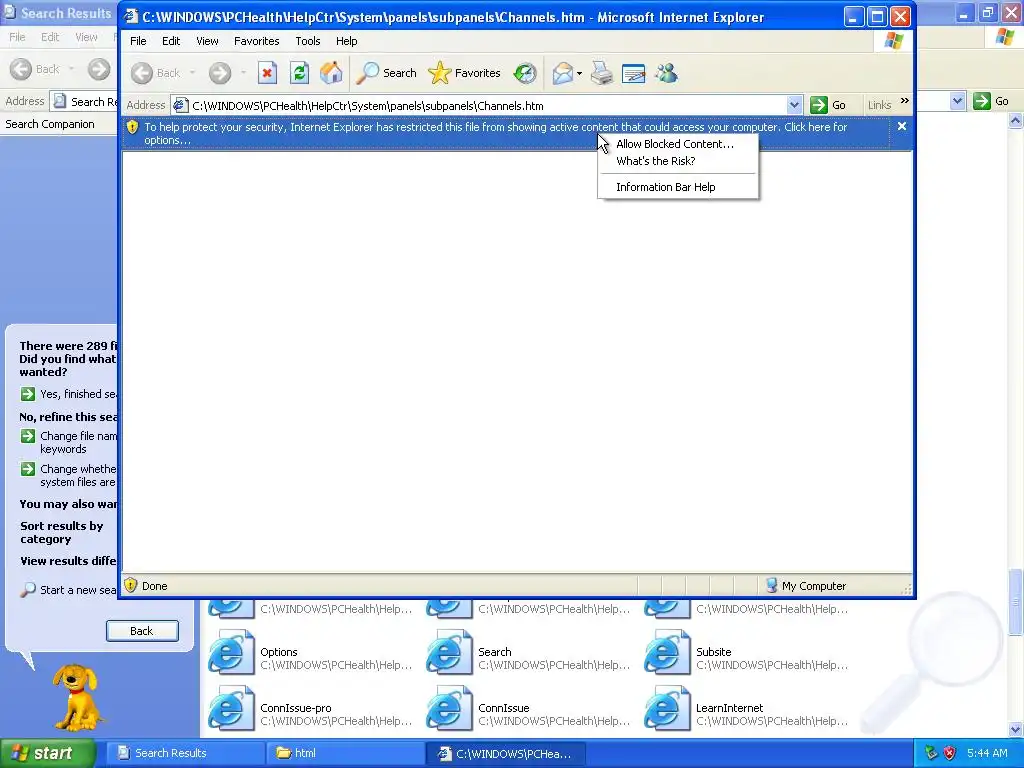The image size is (1024, 768).
Task: Click the yellow shield icon on information bar
Action: coord(133,127)
